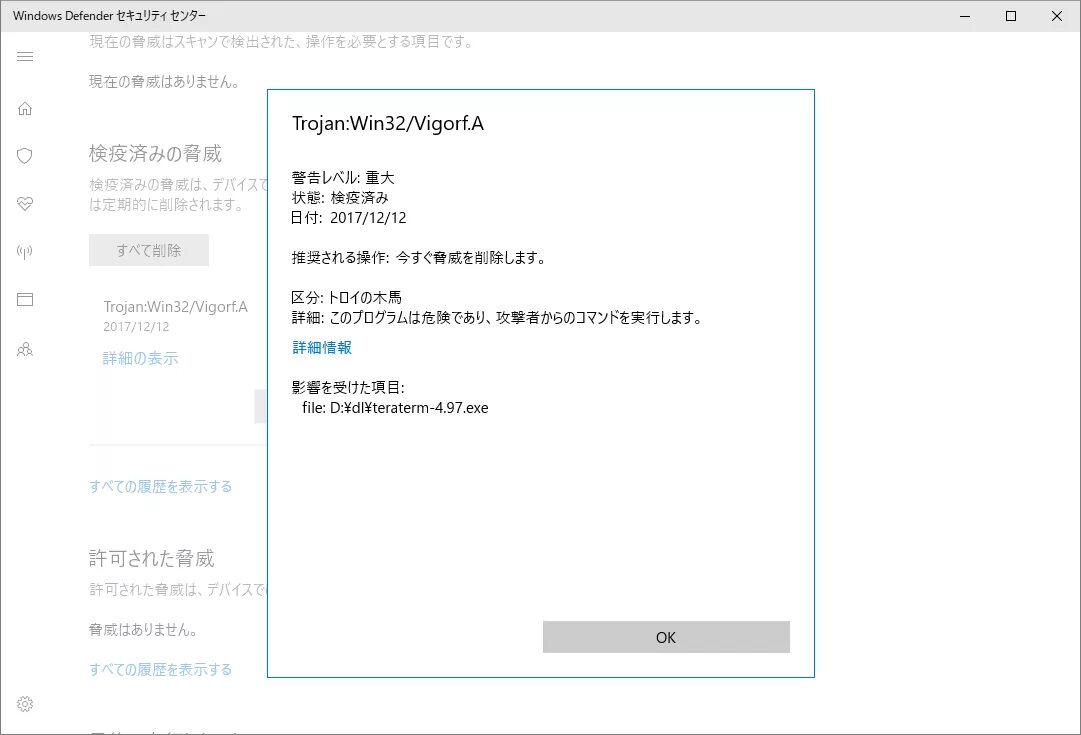1081x735 pixels.
Task: Click the 区分: トロイの木馬 line
Action: (346, 298)
